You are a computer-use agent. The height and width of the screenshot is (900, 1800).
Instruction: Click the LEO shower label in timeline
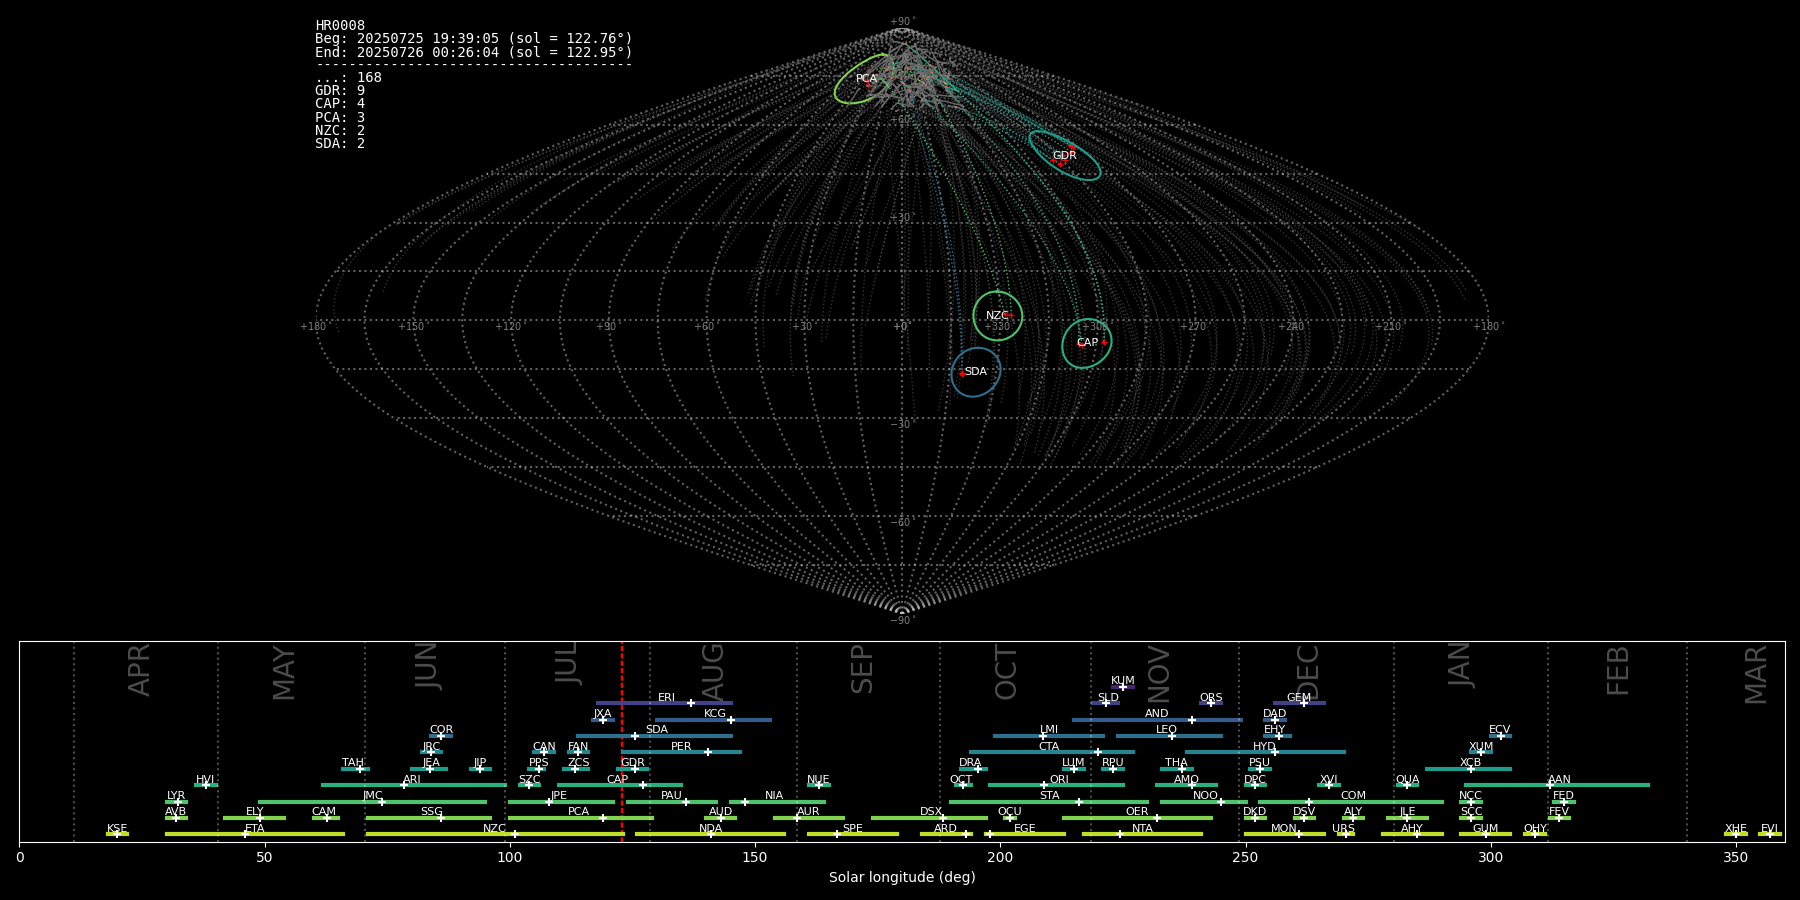click(1167, 730)
